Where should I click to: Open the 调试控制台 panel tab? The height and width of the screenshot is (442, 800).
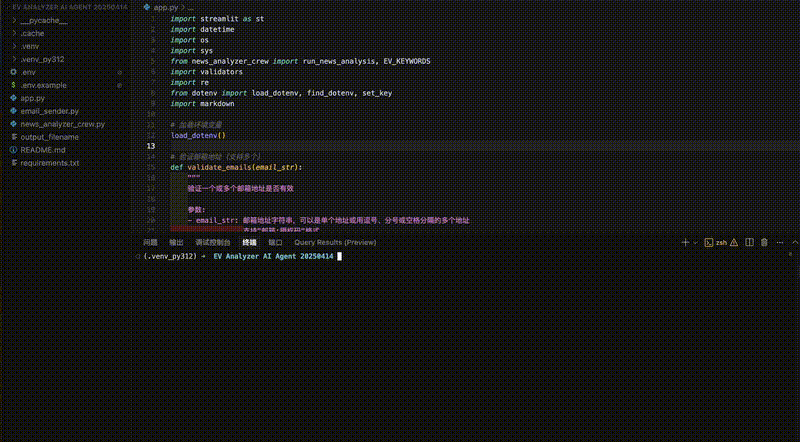(213, 242)
